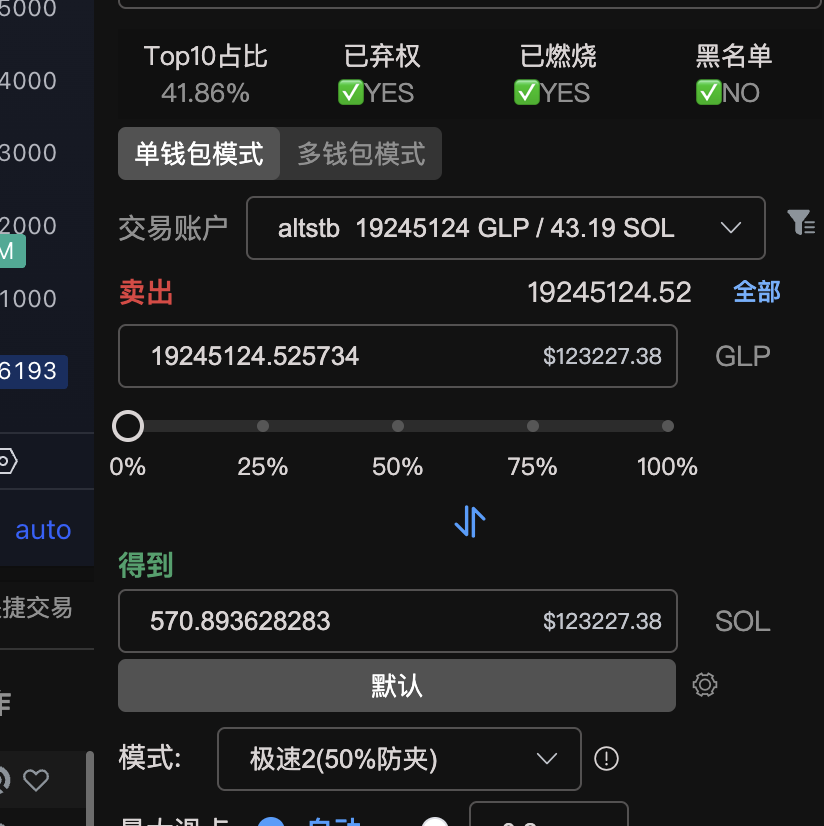Screen dimensions: 824x826
Task: Click the 3000 chart axis label
Action: pyautogui.click(x=27, y=153)
